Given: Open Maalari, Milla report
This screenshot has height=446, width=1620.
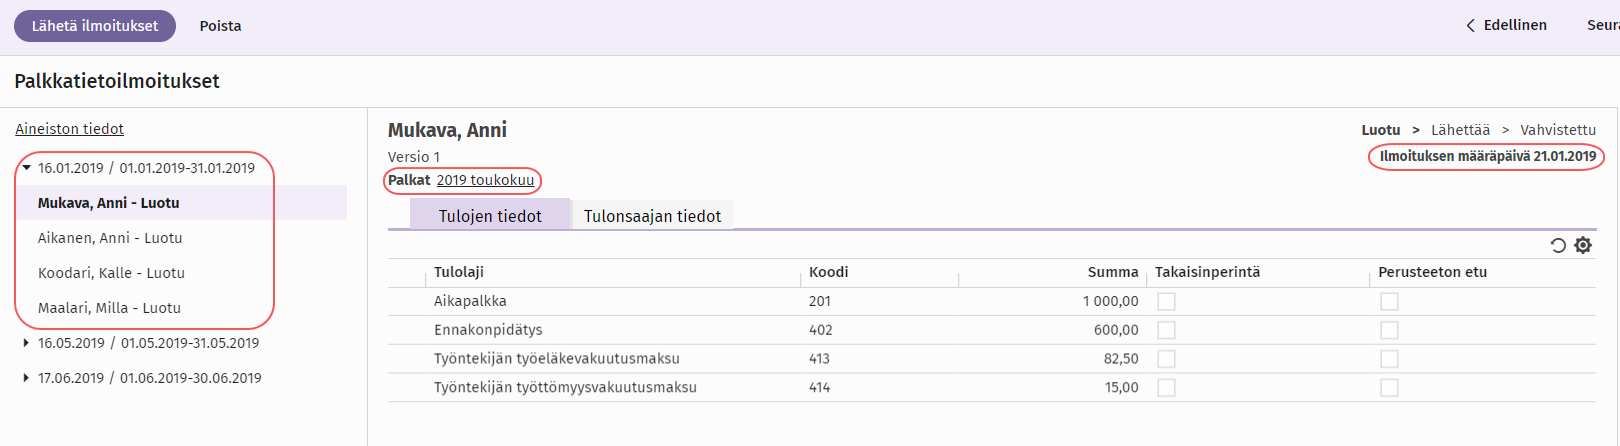Looking at the screenshot, I should [109, 308].
